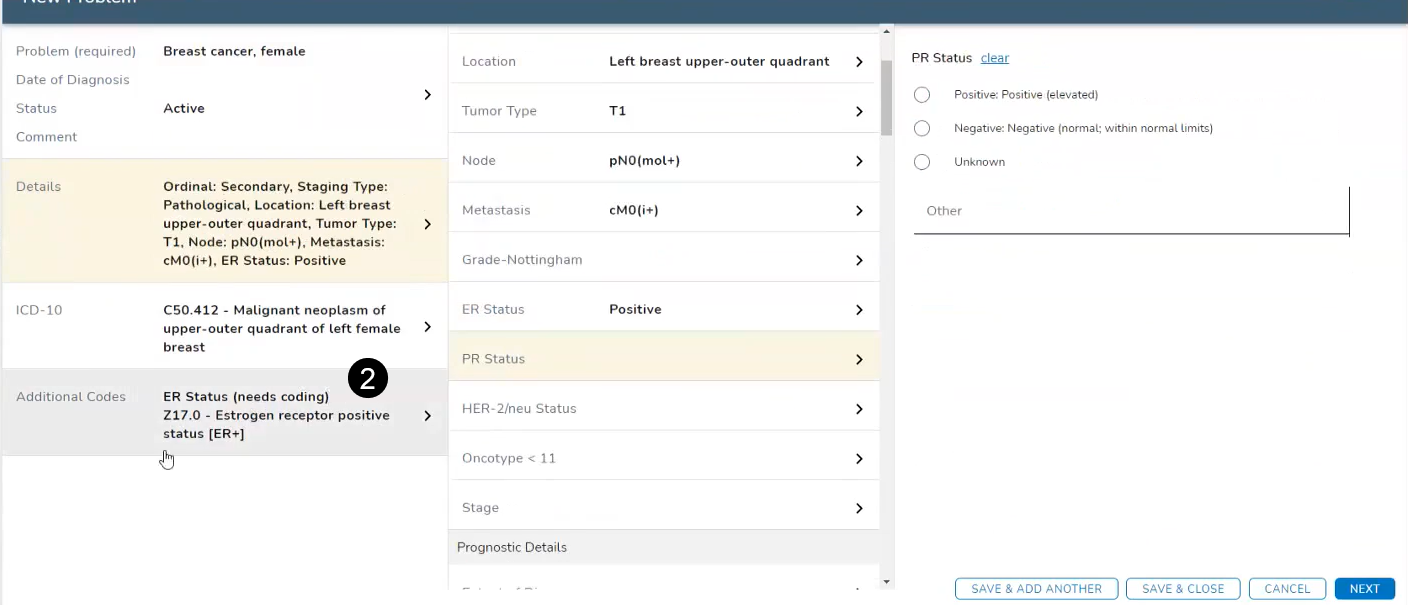Expand the Location row chevron
Screen dimensions: 1408x606
coord(859,62)
